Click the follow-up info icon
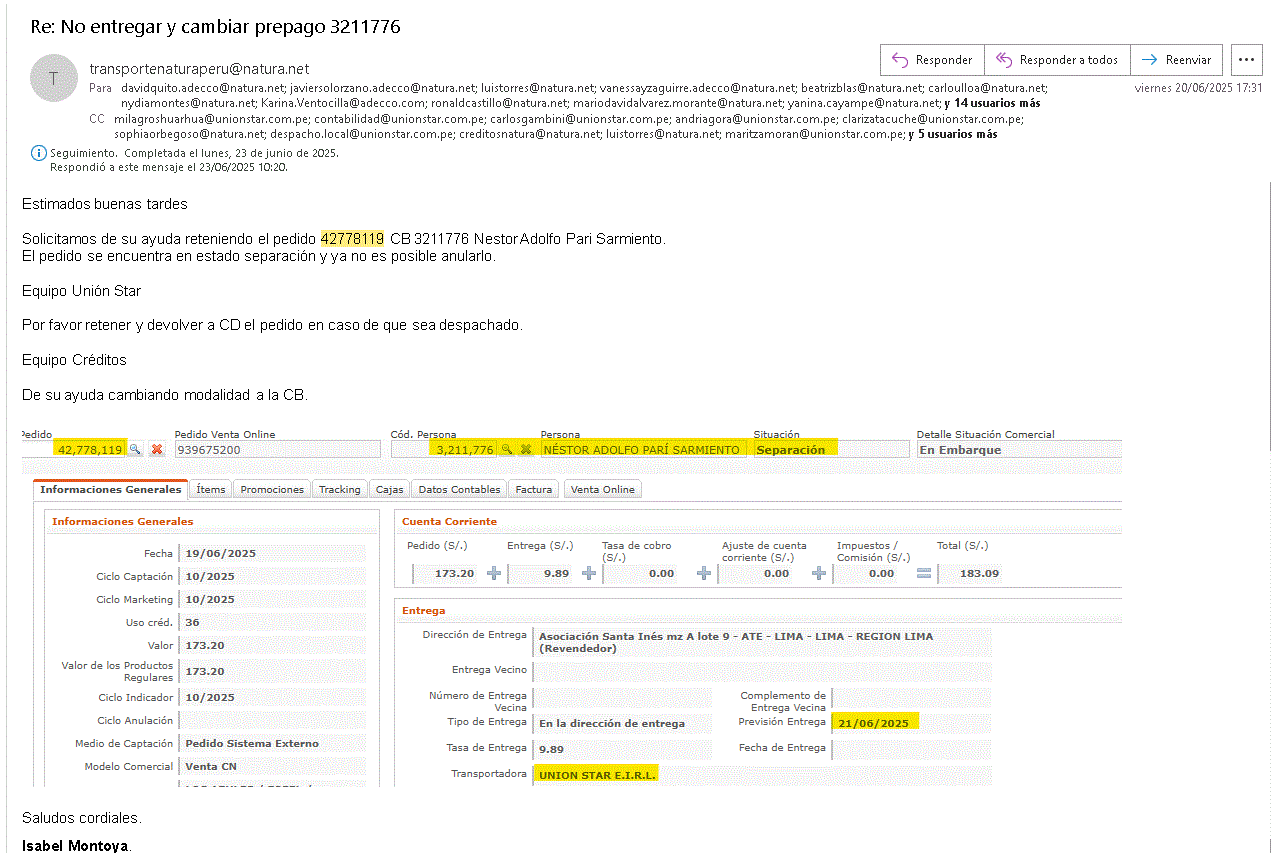The height and width of the screenshot is (853, 1271). click(x=38, y=153)
